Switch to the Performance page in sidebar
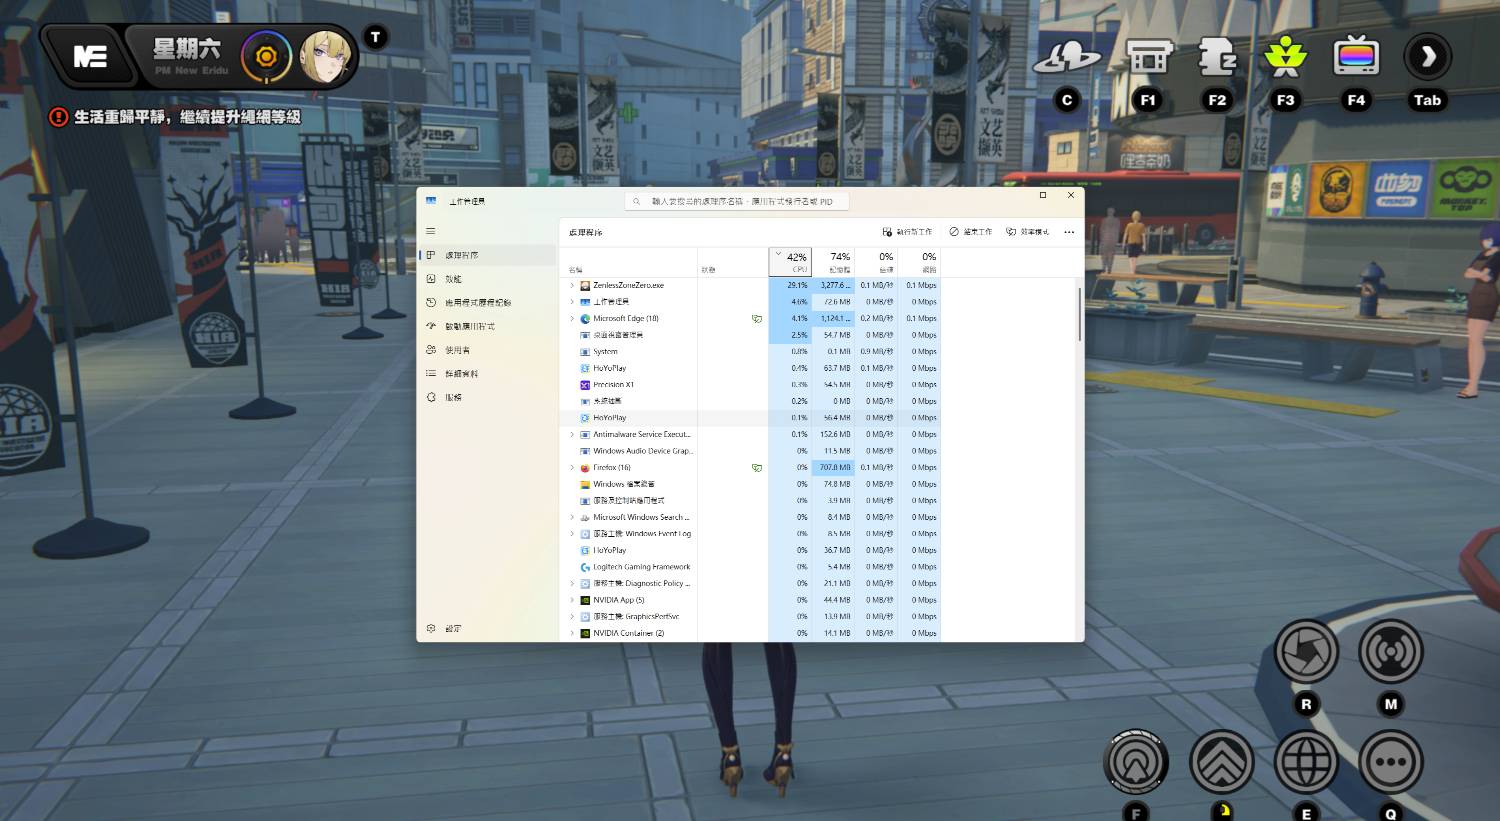 click(488, 279)
